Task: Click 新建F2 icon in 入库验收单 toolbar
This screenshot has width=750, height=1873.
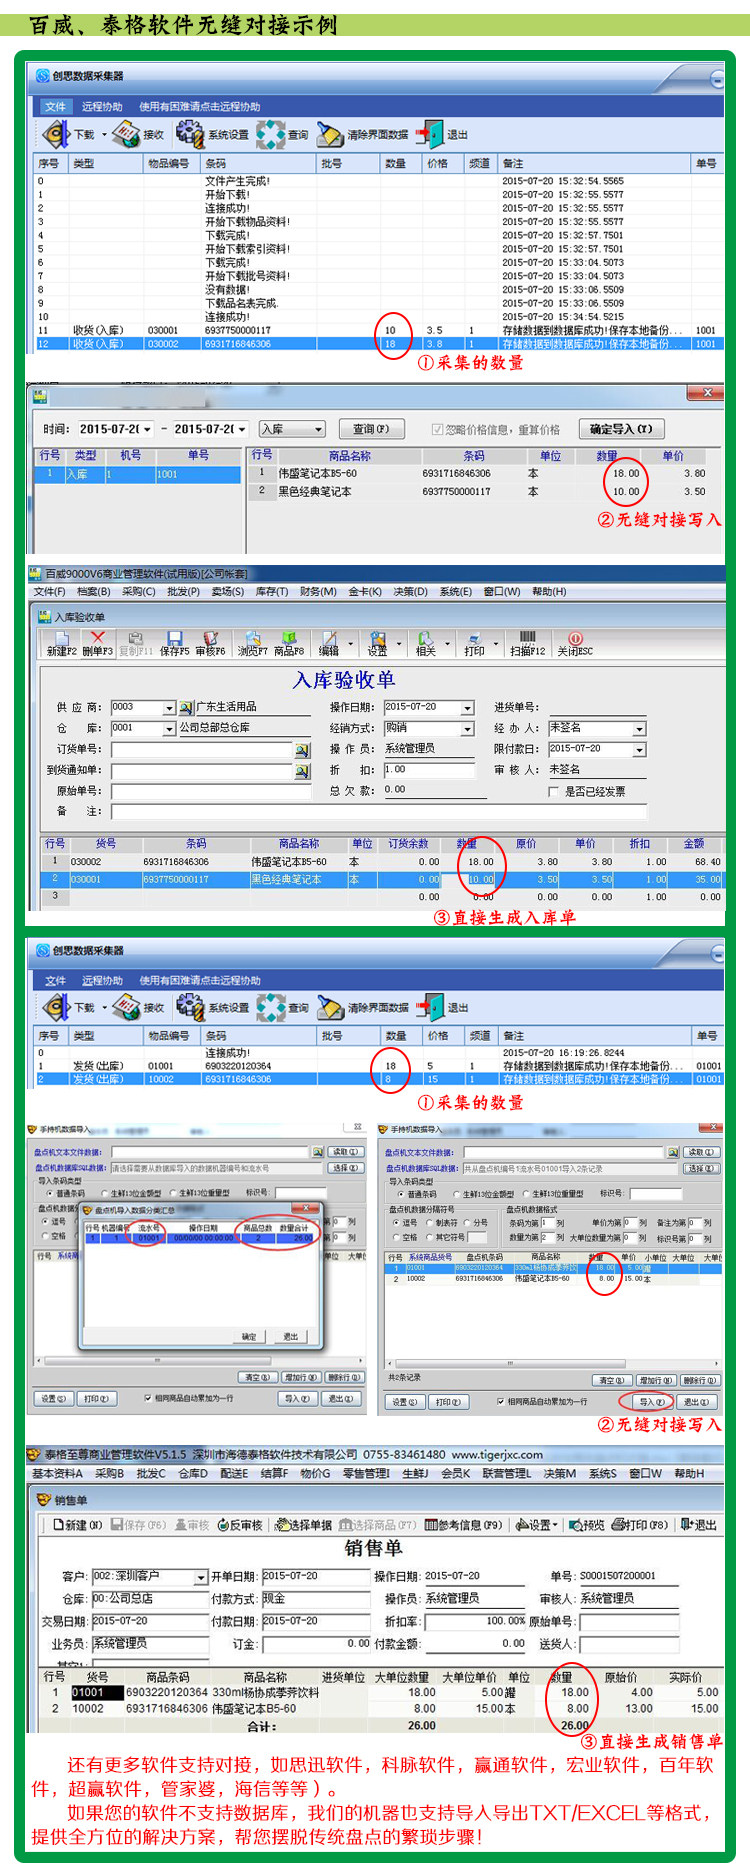Action: coord(62,638)
